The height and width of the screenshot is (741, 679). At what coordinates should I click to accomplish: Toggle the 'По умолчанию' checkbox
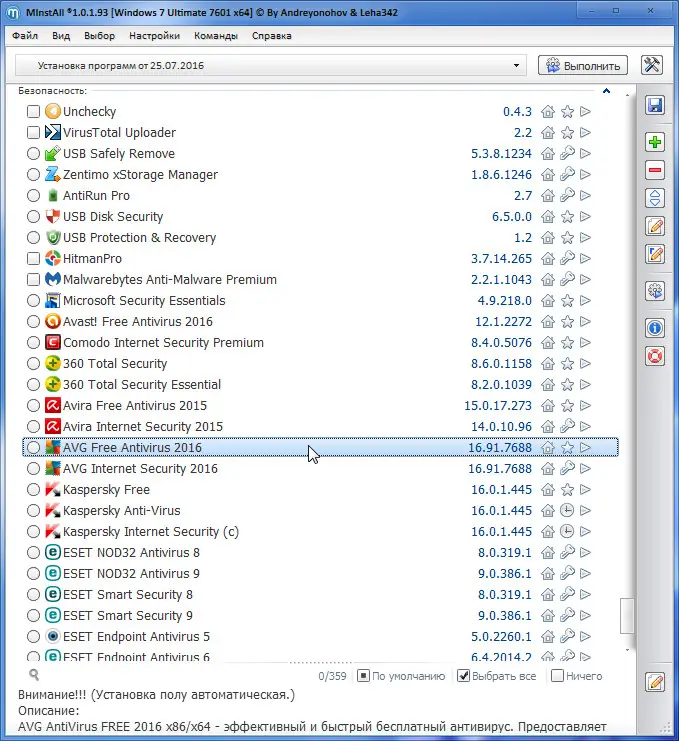click(x=363, y=676)
